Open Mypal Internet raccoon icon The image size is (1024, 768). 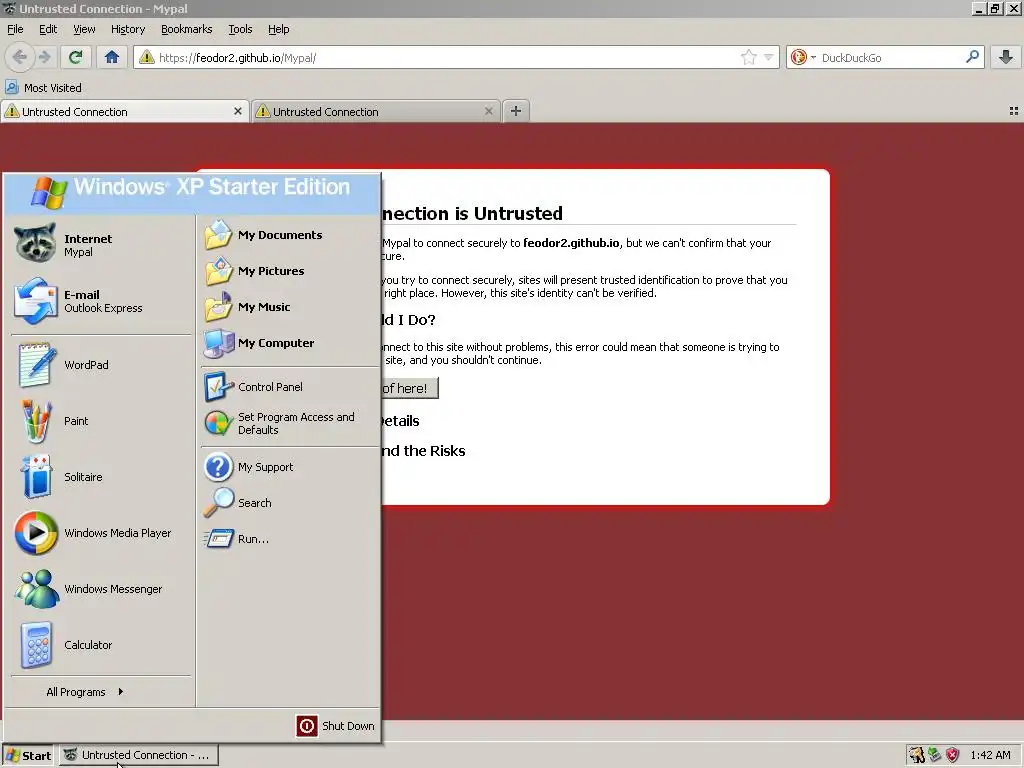pyautogui.click(x=35, y=244)
